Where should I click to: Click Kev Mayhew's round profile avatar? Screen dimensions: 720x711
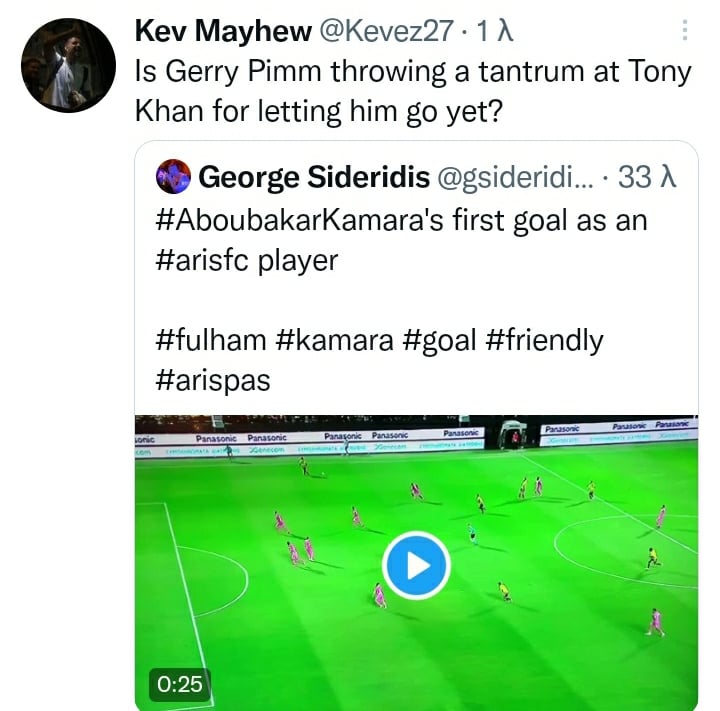click(x=67, y=64)
